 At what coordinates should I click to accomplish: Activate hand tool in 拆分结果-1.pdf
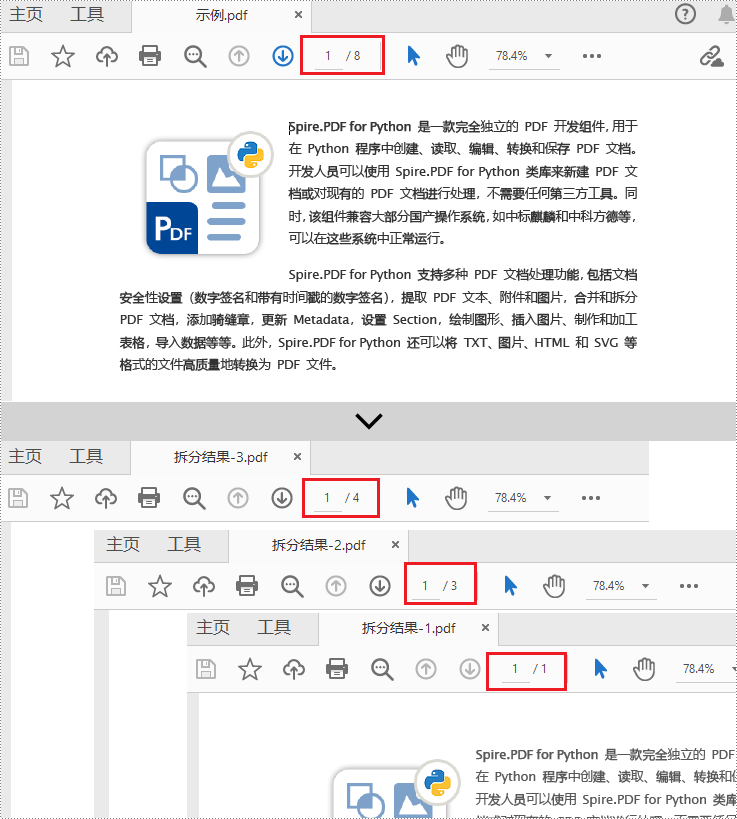click(644, 669)
